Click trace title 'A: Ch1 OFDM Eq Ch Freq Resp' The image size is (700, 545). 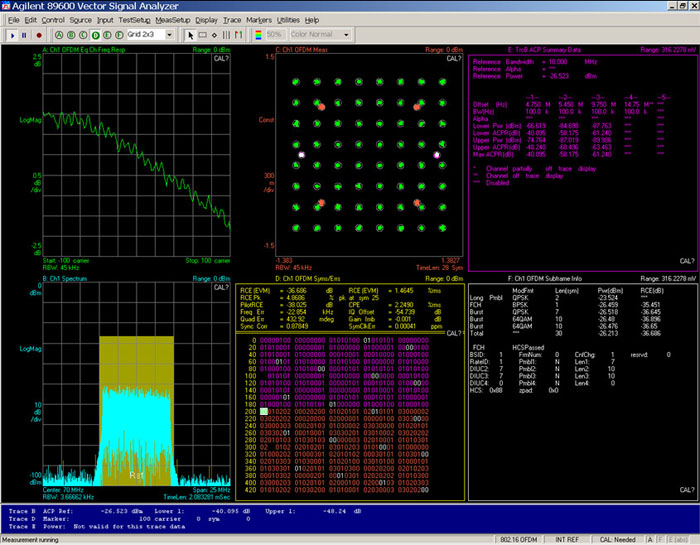click(84, 50)
